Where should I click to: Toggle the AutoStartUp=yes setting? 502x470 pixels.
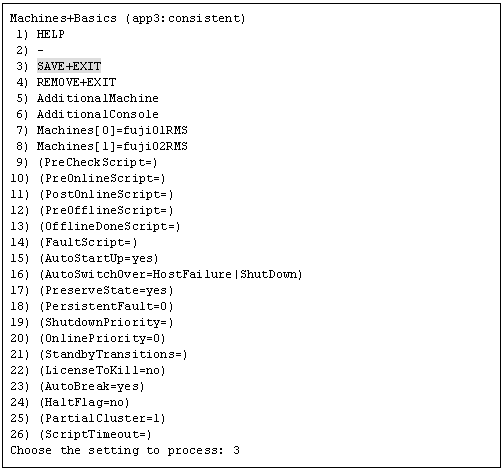99,258
